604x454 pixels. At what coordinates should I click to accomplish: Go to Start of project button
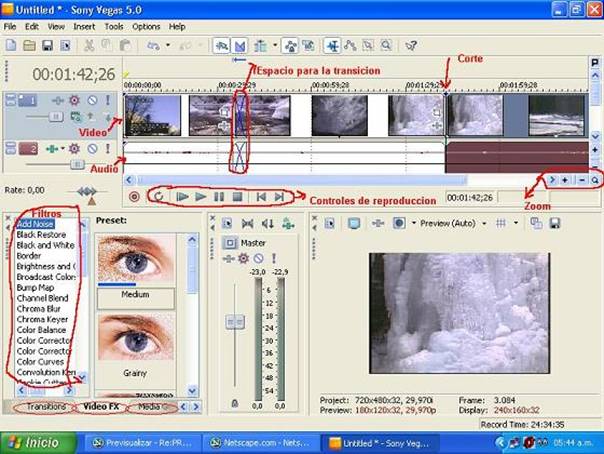tap(261, 197)
